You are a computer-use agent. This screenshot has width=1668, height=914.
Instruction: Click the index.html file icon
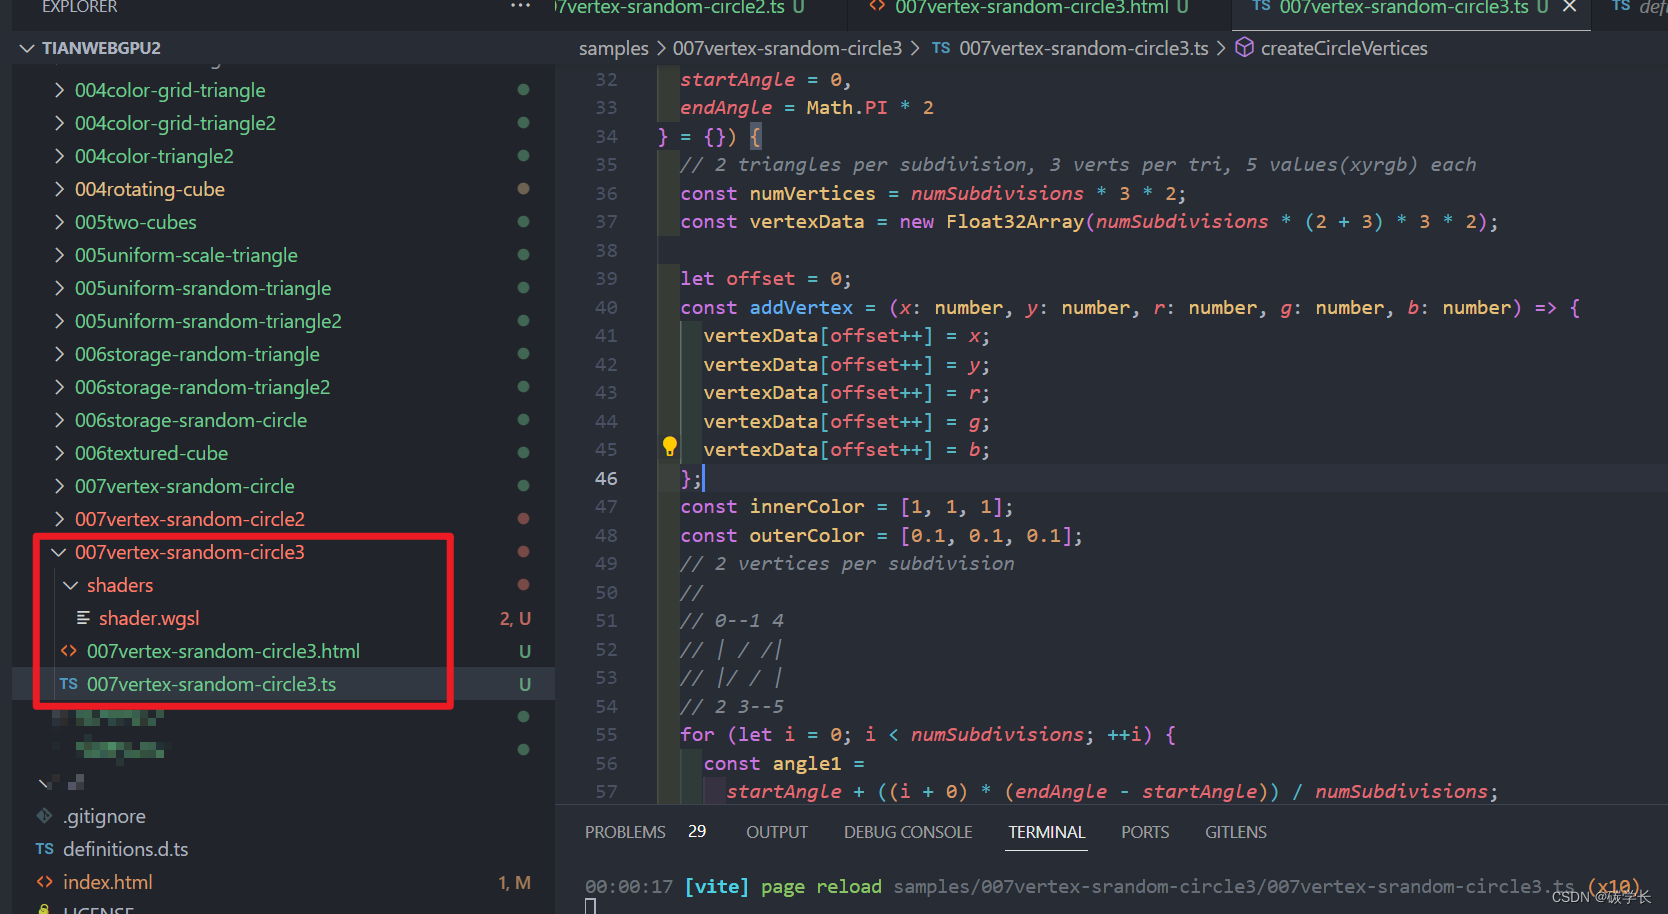point(44,882)
